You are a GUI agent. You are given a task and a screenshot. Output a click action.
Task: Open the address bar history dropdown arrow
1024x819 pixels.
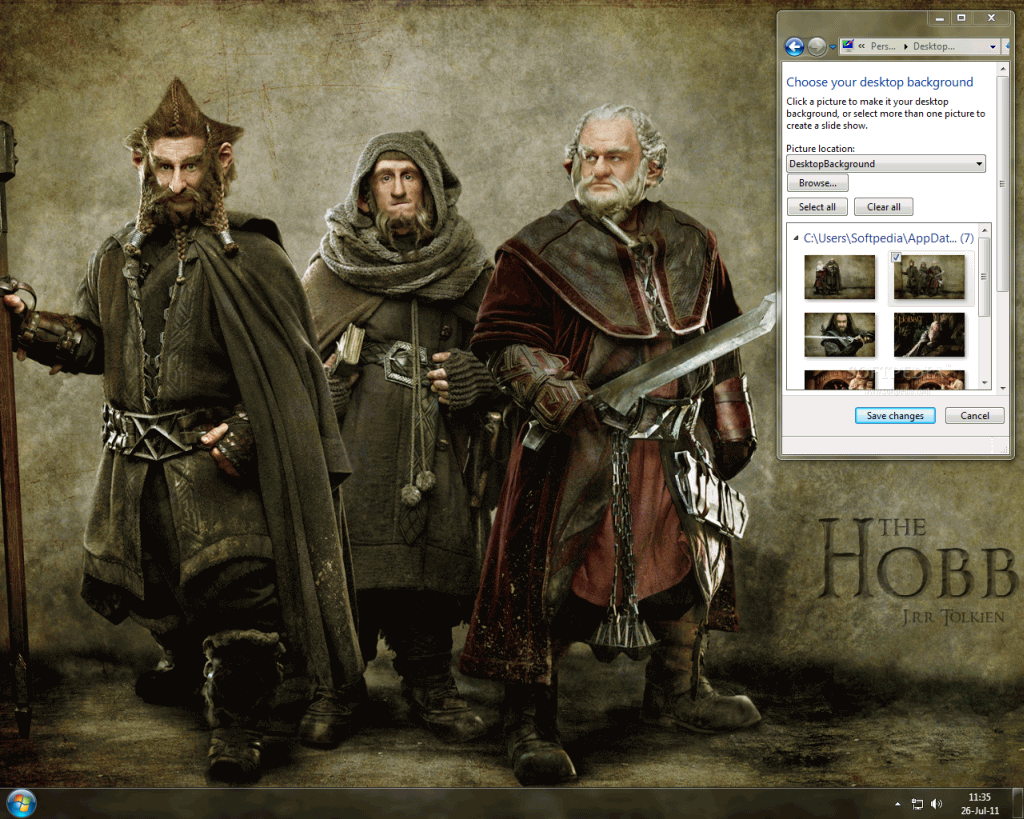(993, 46)
